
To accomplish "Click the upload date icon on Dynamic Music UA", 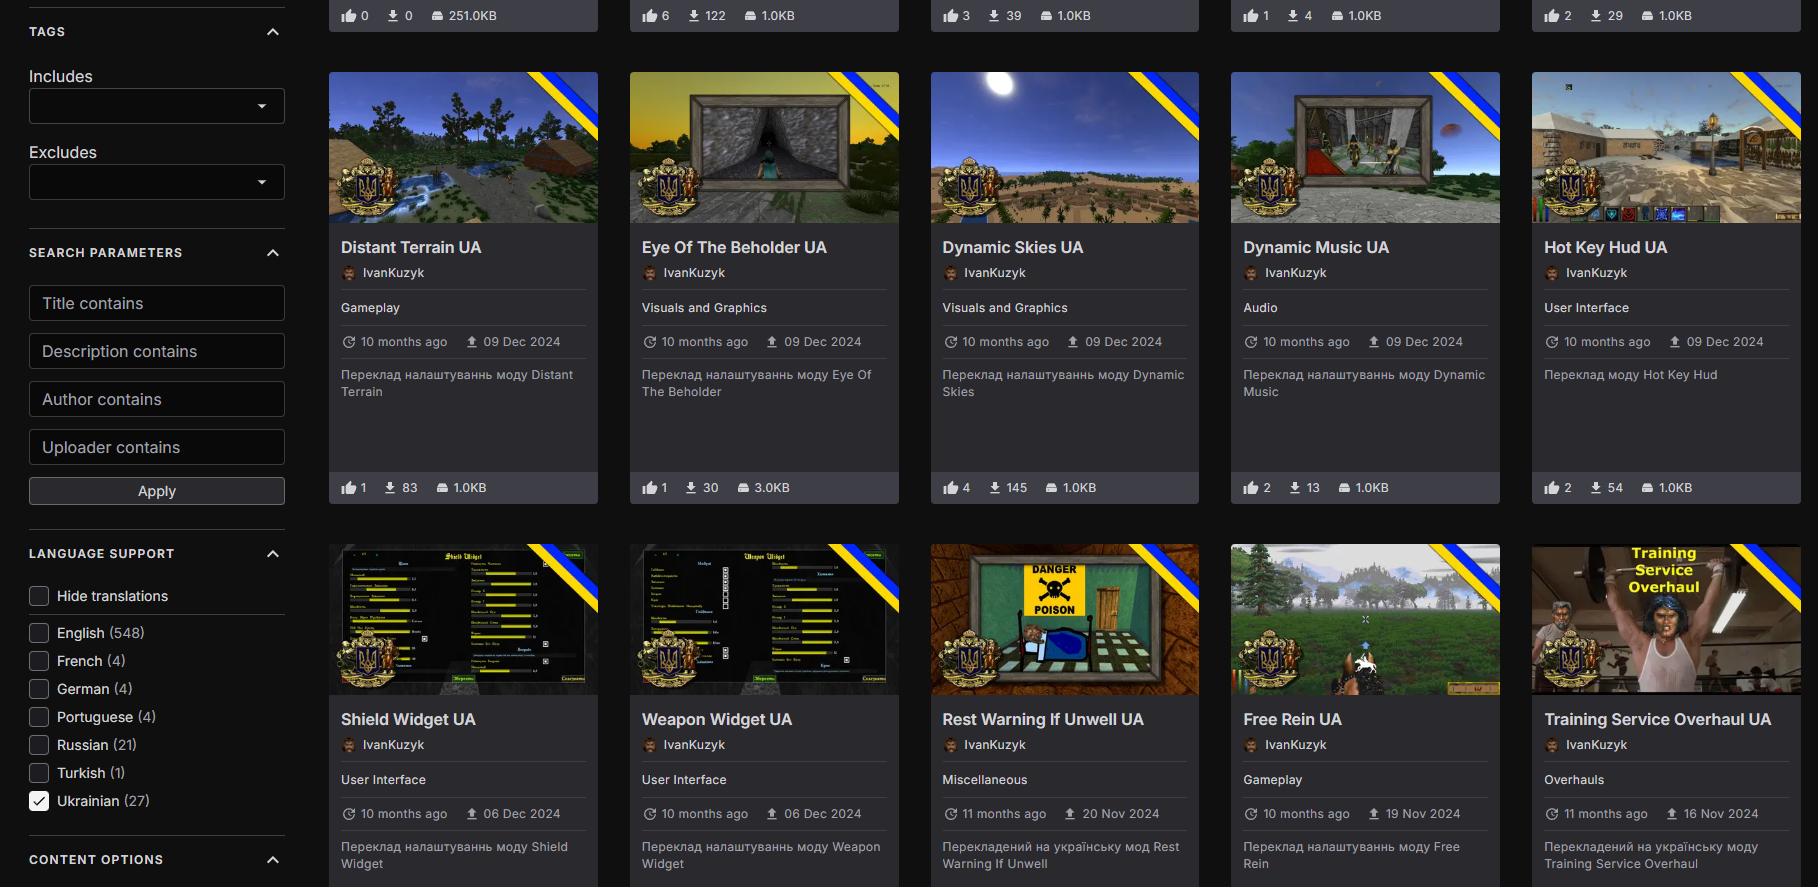I will pos(1374,342).
